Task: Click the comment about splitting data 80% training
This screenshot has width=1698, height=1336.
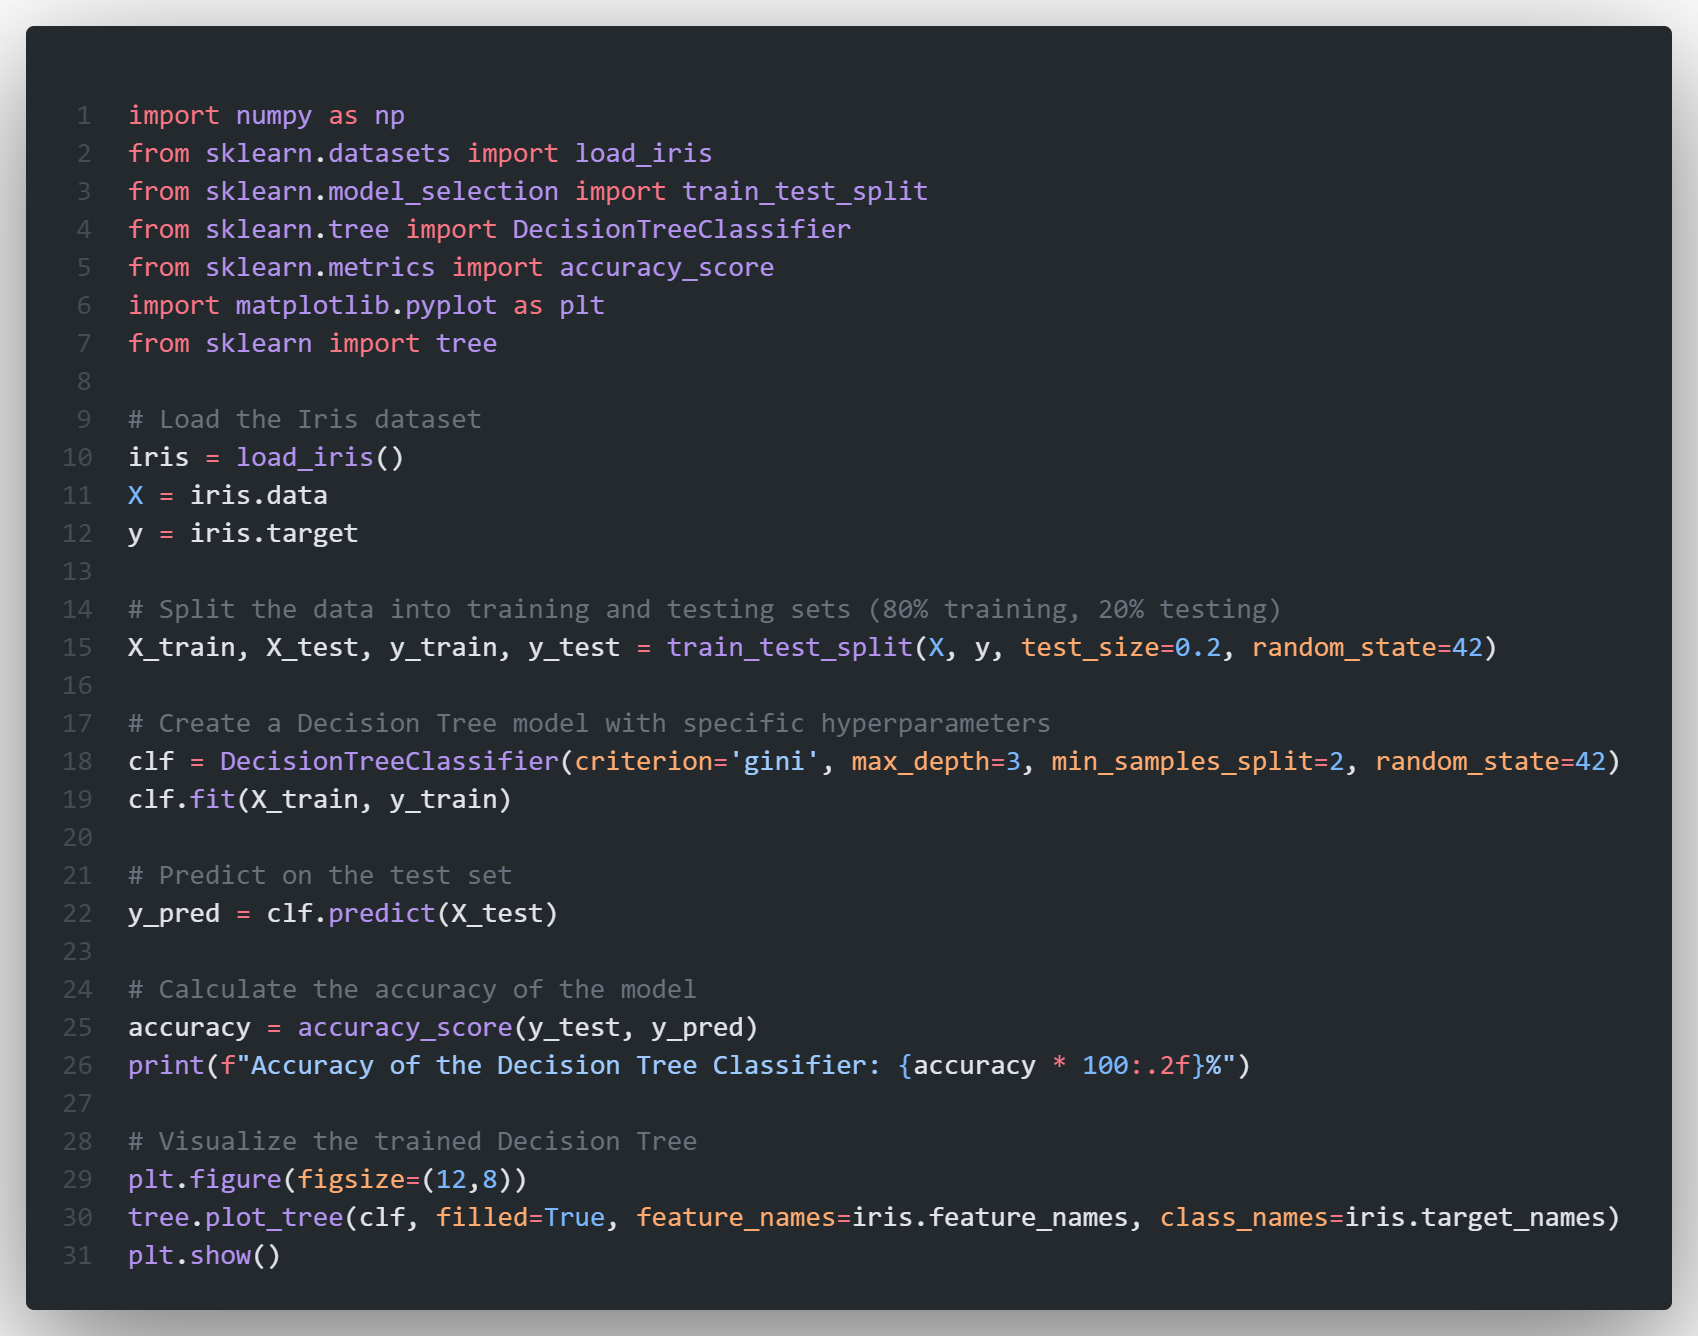Action: (705, 610)
